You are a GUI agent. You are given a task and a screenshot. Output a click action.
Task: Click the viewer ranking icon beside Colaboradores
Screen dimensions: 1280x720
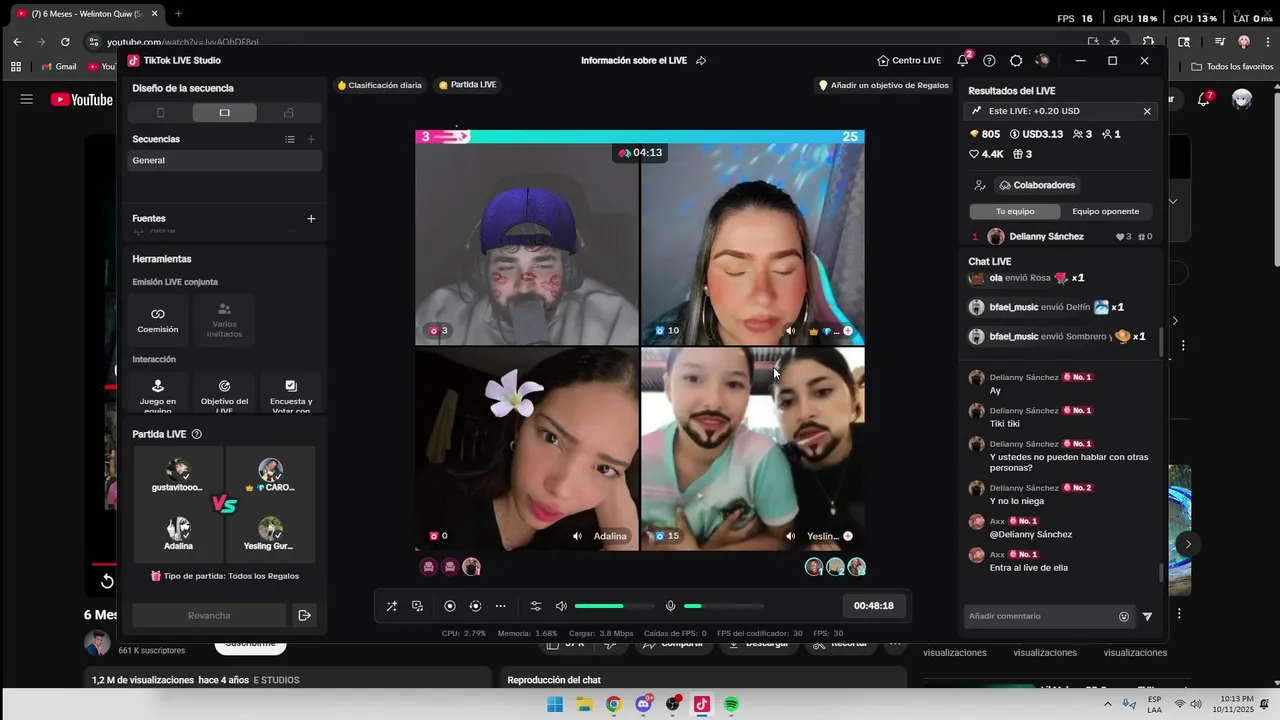(980, 185)
